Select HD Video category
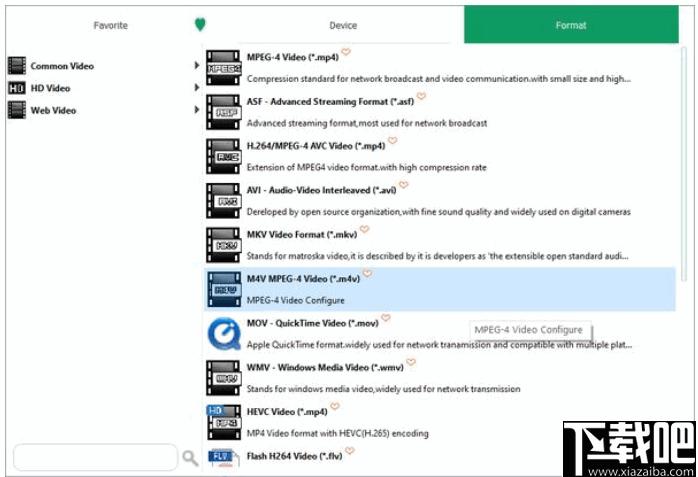Screen dimensions: 698x477 [x=50, y=88]
